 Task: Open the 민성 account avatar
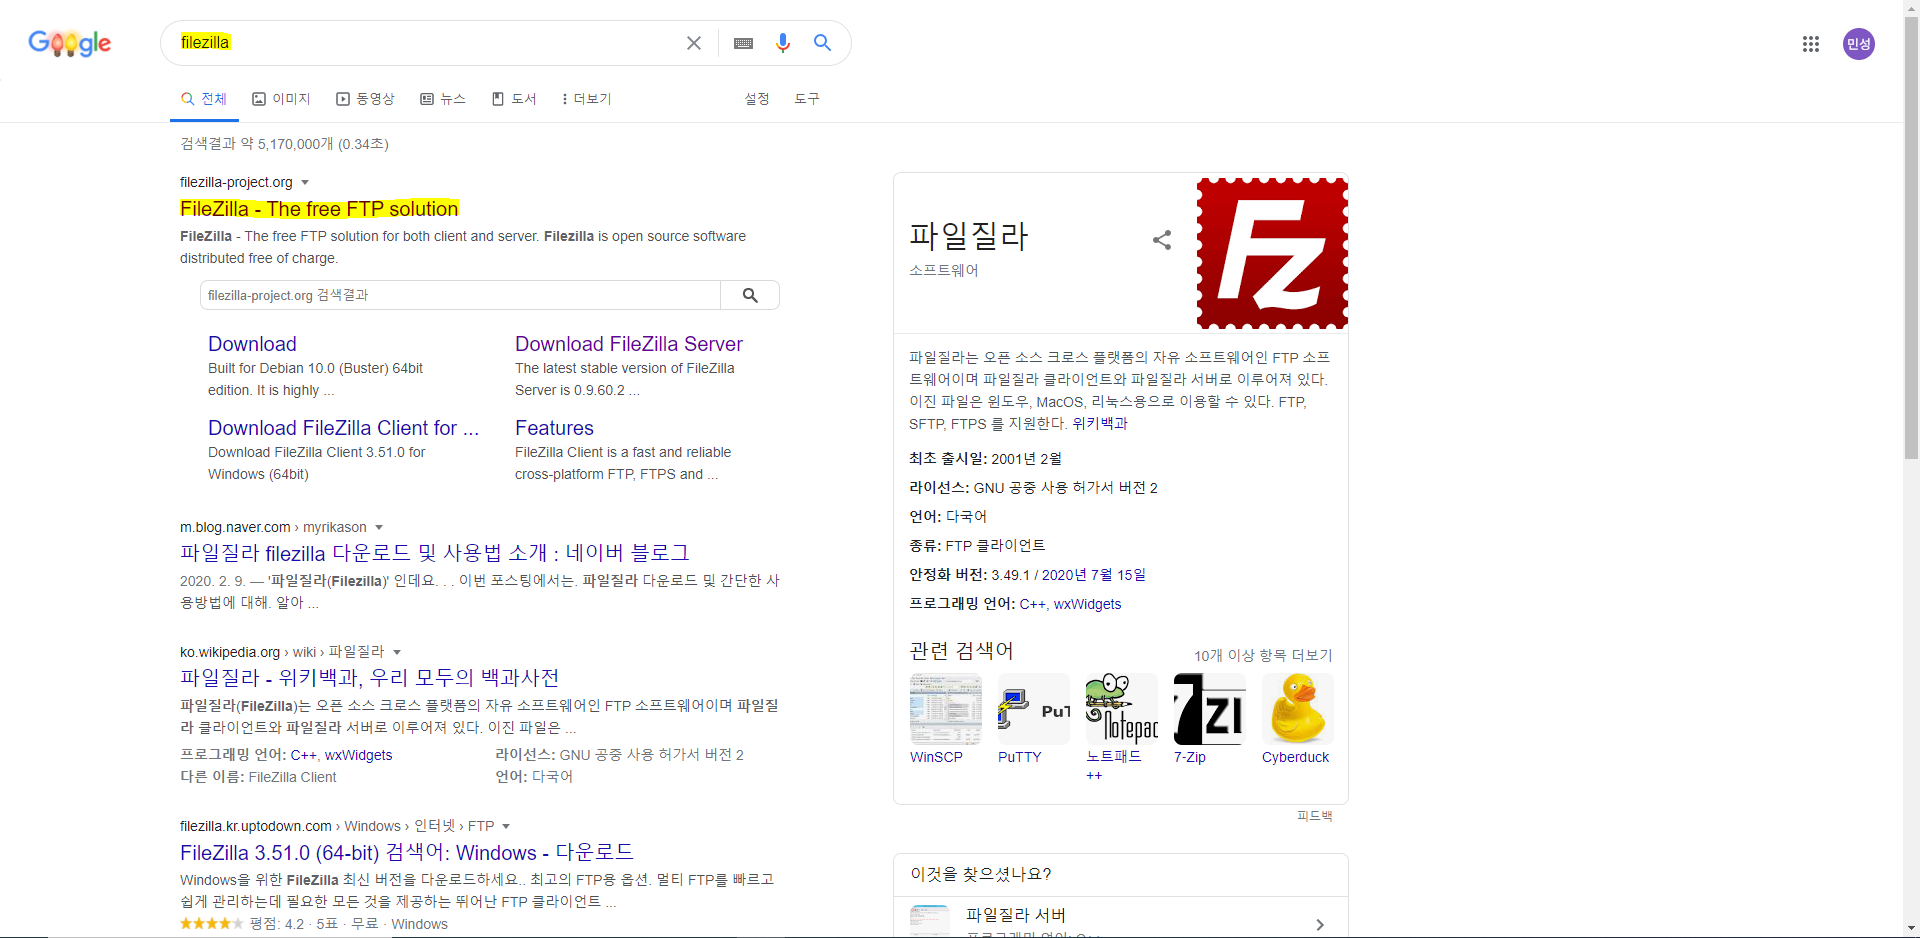click(x=1859, y=44)
